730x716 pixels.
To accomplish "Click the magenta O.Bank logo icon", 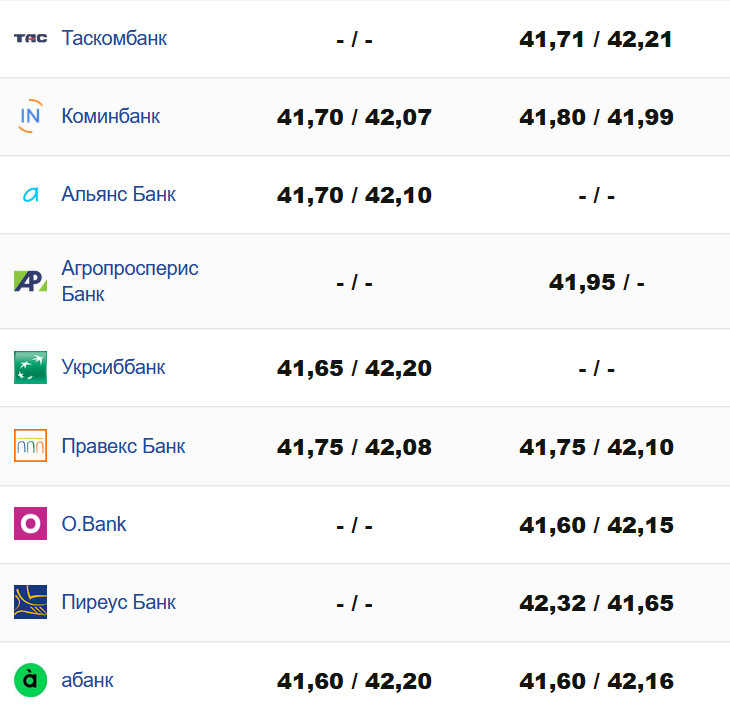I will click(x=30, y=524).
